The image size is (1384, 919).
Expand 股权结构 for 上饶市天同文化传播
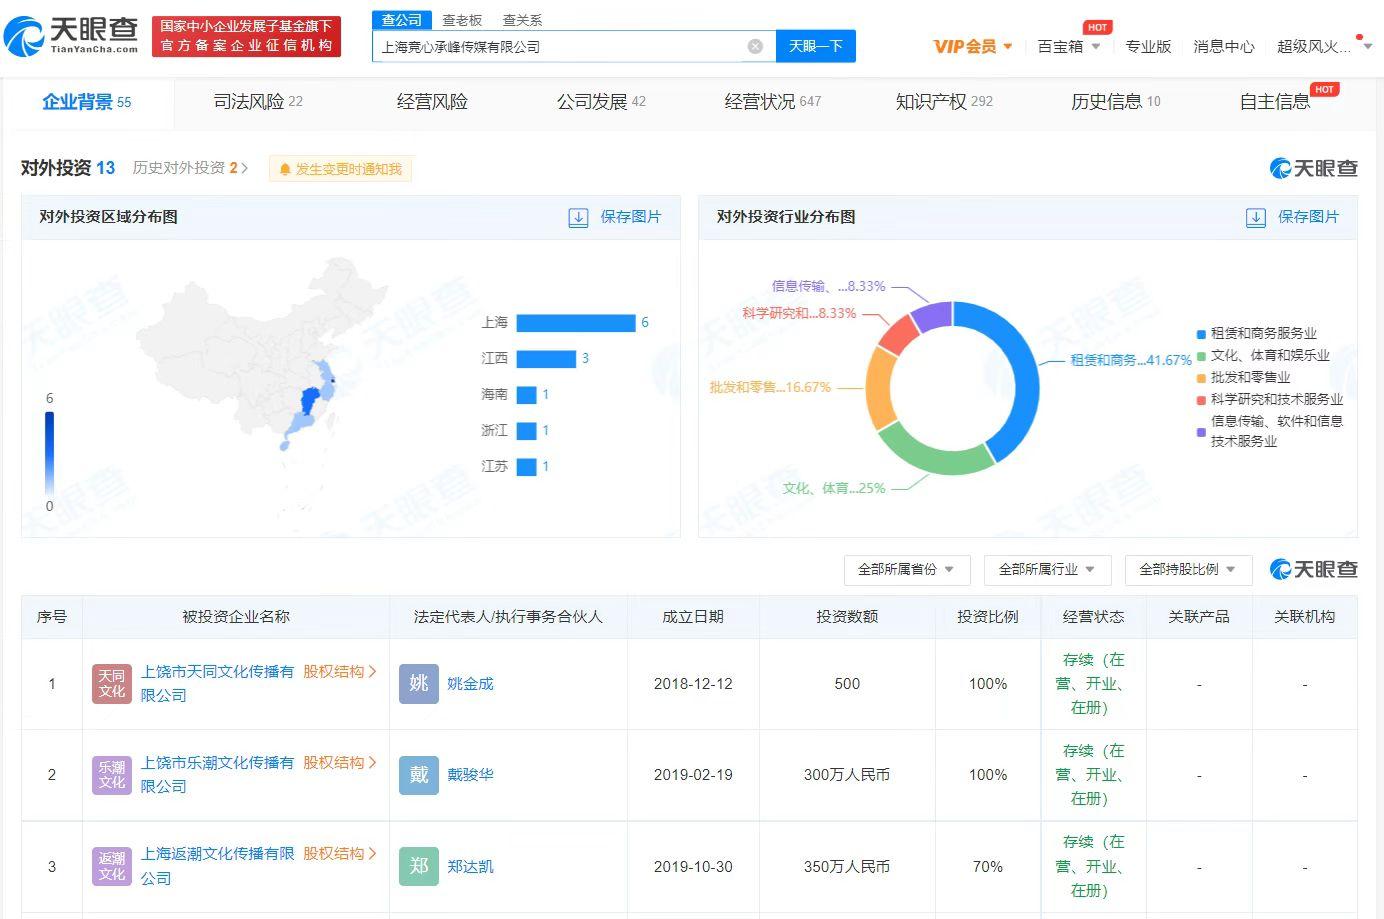pyautogui.click(x=340, y=672)
